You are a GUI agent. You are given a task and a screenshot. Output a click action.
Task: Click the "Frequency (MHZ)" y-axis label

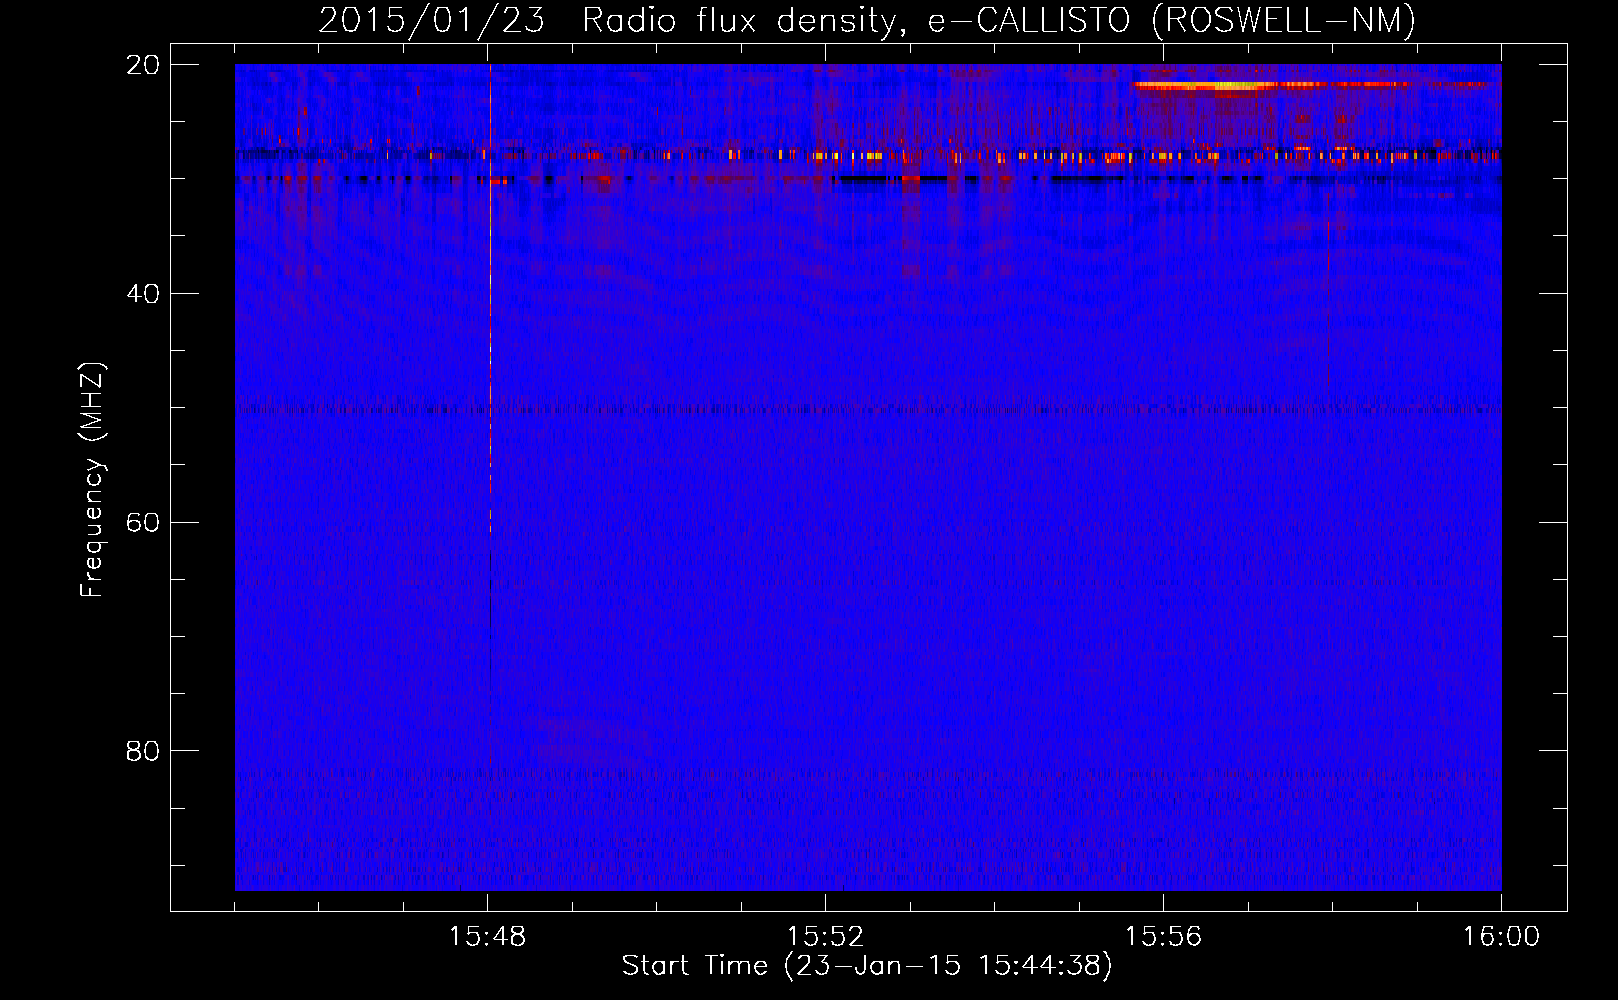click(92, 480)
